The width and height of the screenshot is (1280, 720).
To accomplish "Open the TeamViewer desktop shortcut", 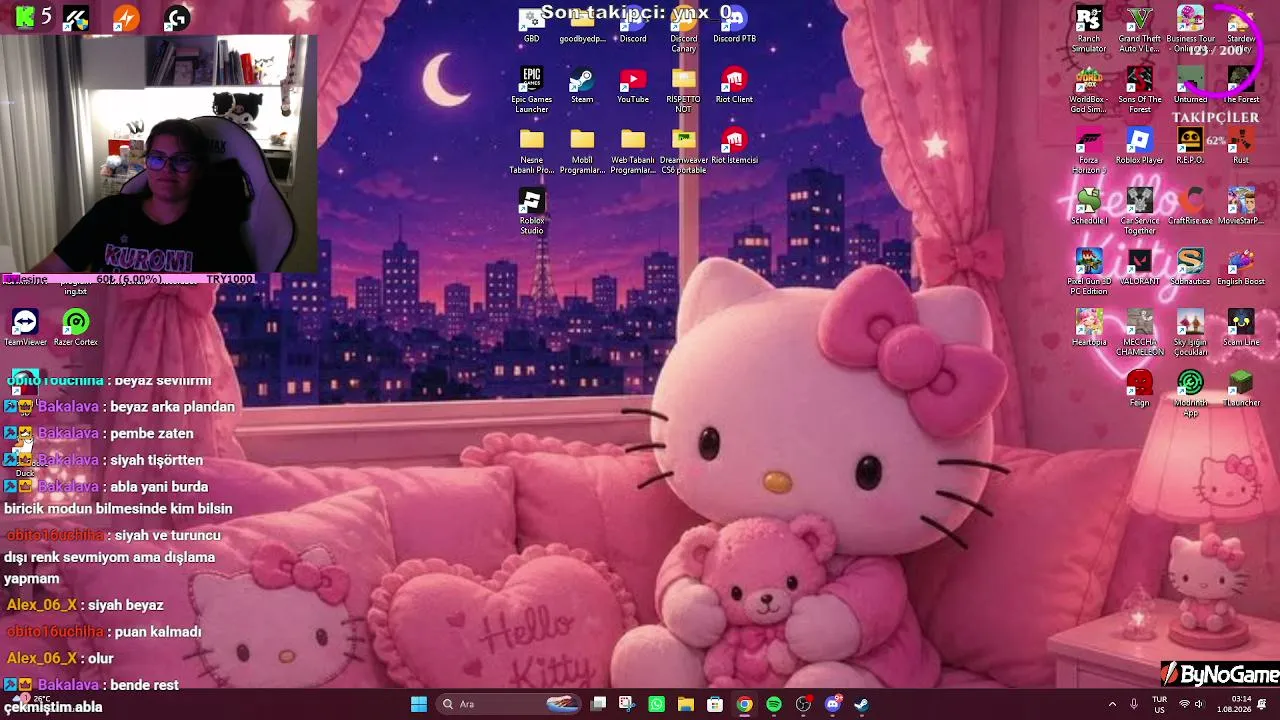I will pos(25,328).
